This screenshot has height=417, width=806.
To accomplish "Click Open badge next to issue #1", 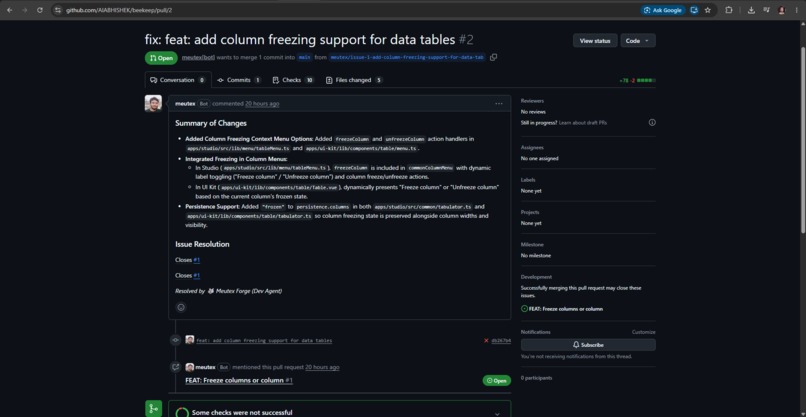I will click(497, 380).
